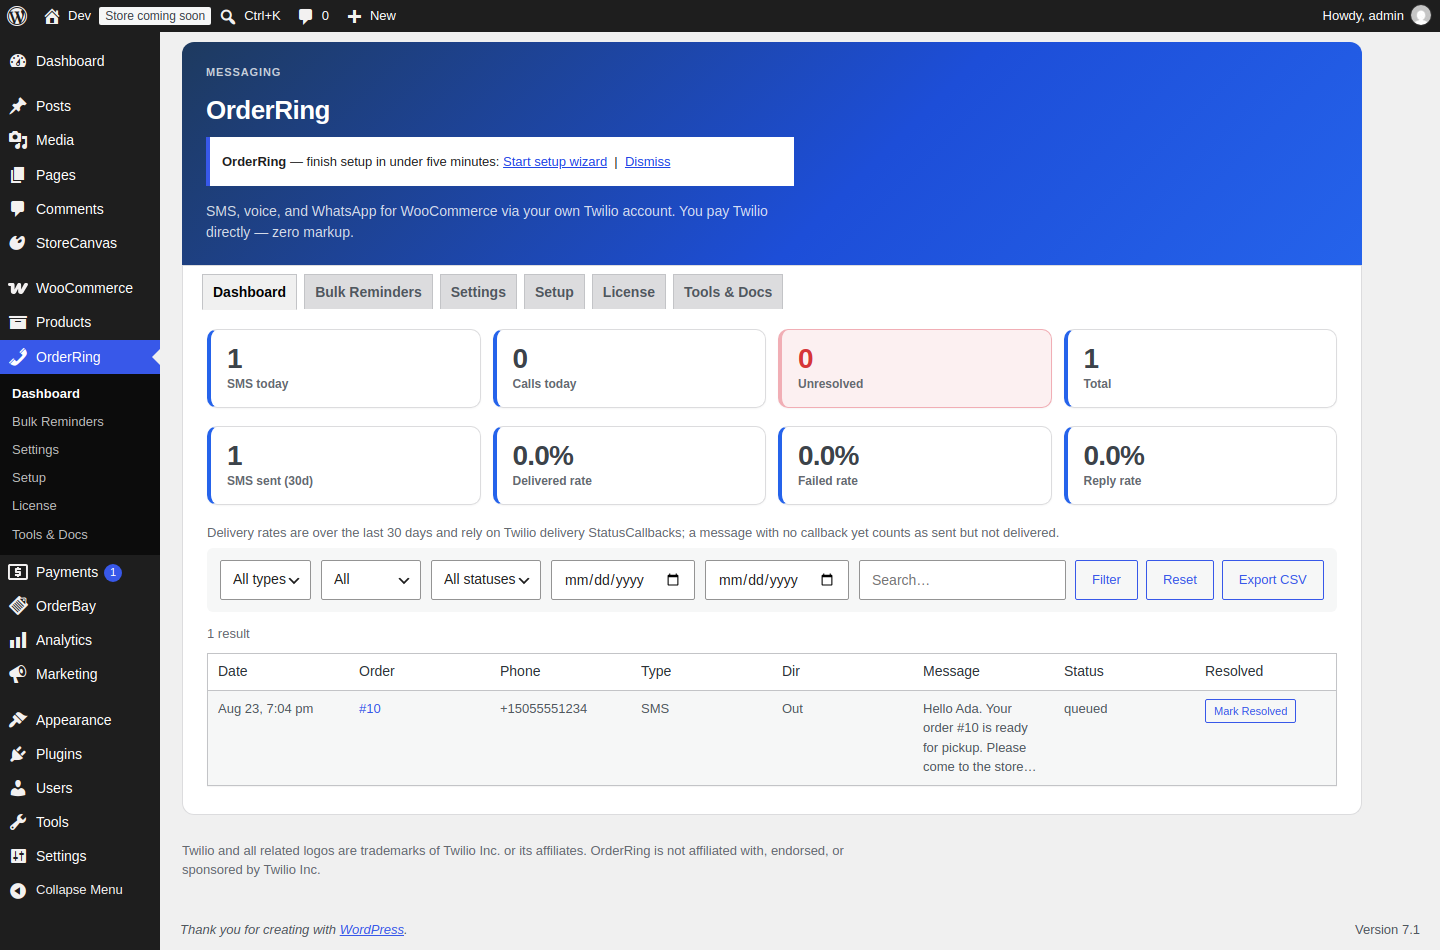Click the WordPress footer link
Viewport: 1440px width, 950px height.
point(372,930)
